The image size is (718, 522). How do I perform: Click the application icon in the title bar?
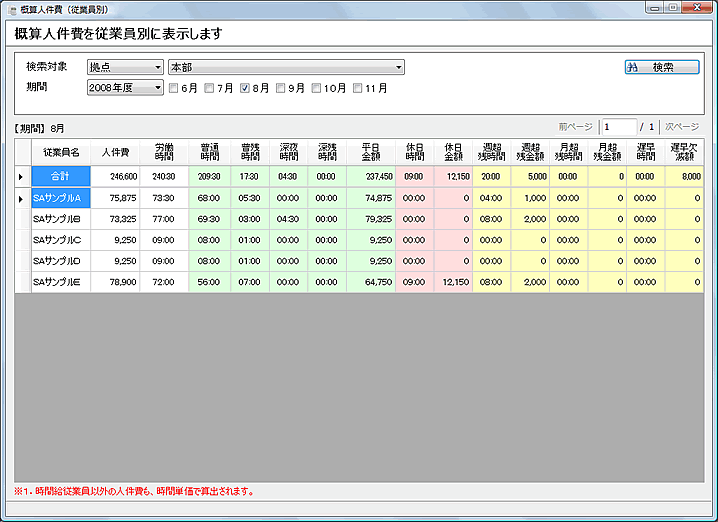click(11, 8)
